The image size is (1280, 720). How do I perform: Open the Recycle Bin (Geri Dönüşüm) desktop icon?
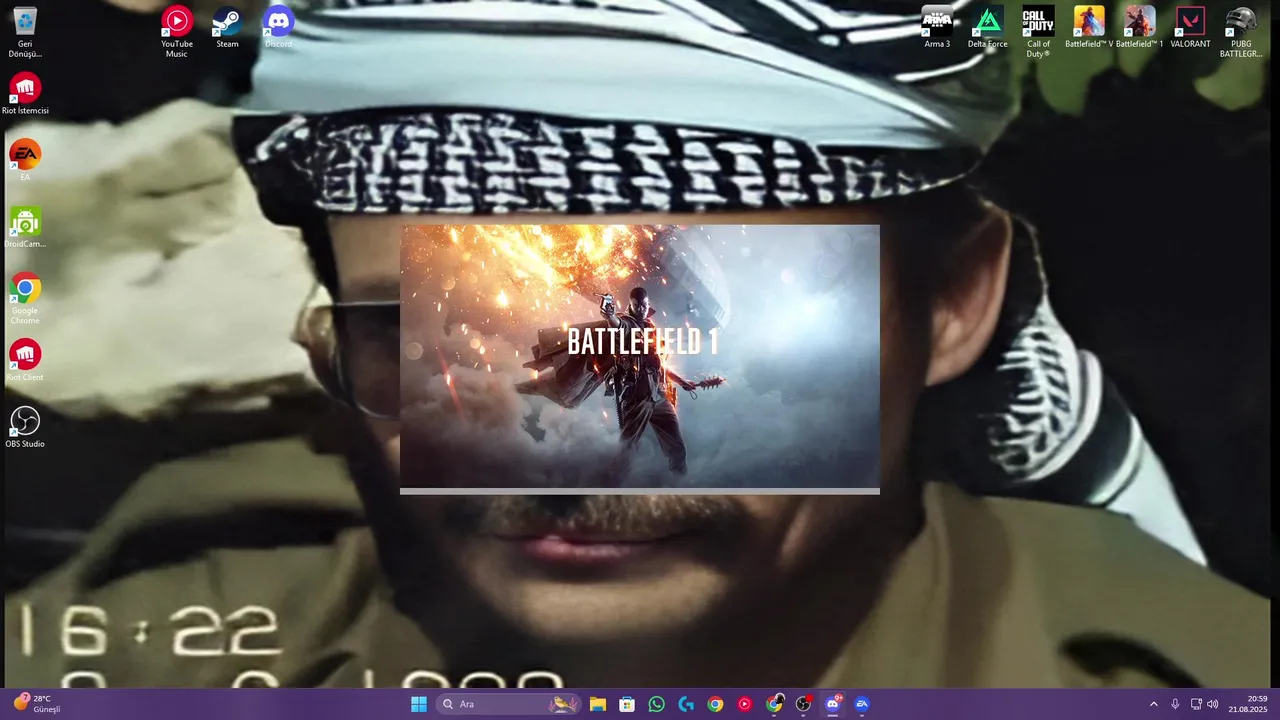coord(25,32)
